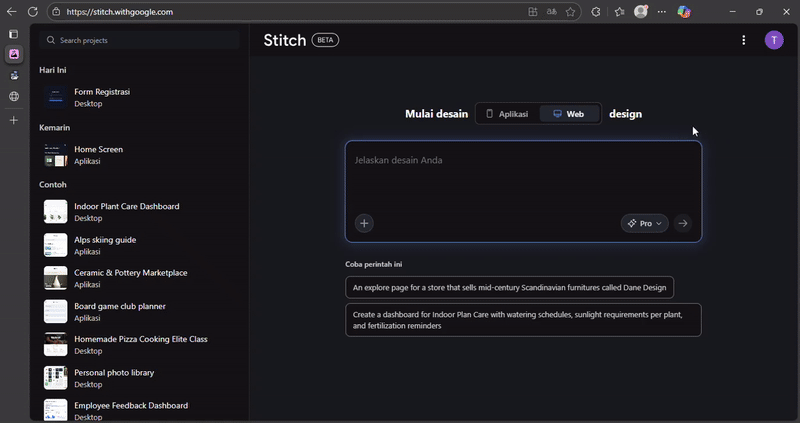Click the Personal photo library thumbnail
800x423 pixels.
[55, 378]
